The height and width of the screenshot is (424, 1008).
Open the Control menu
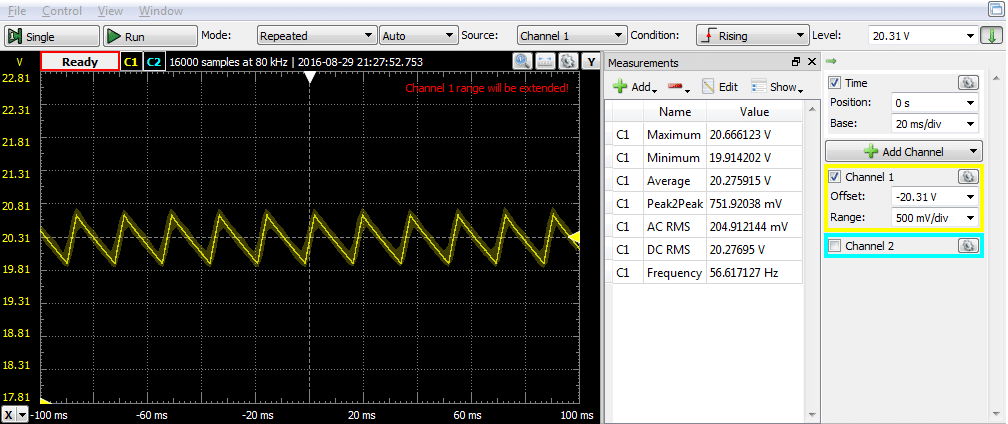[62, 11]
